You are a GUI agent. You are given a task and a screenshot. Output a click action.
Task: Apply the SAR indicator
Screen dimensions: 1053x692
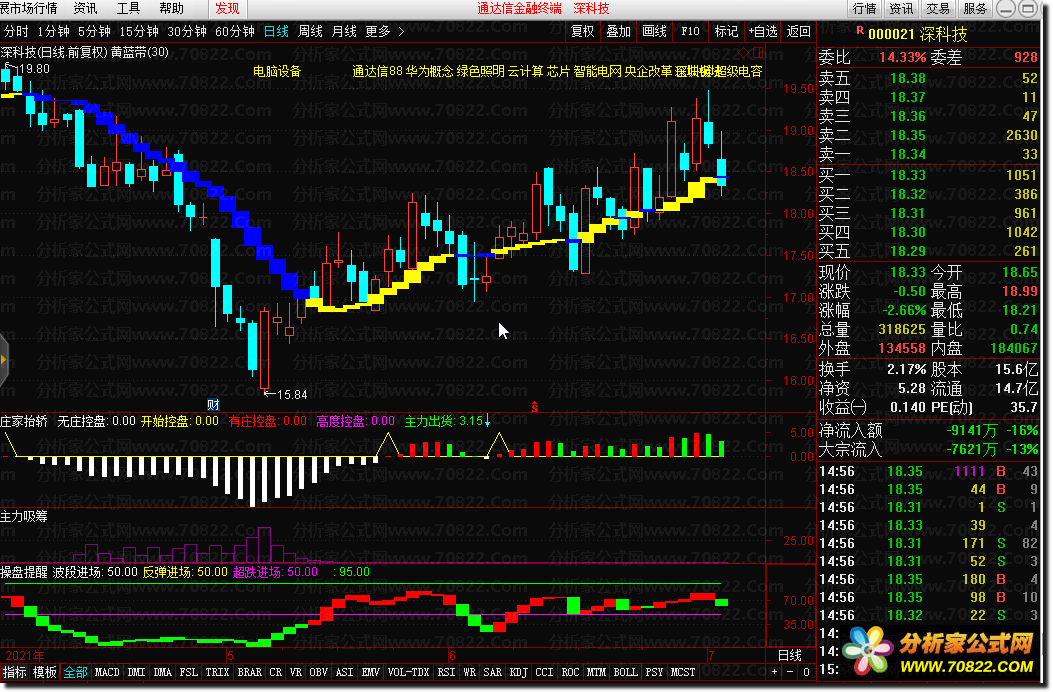[493, 673]
